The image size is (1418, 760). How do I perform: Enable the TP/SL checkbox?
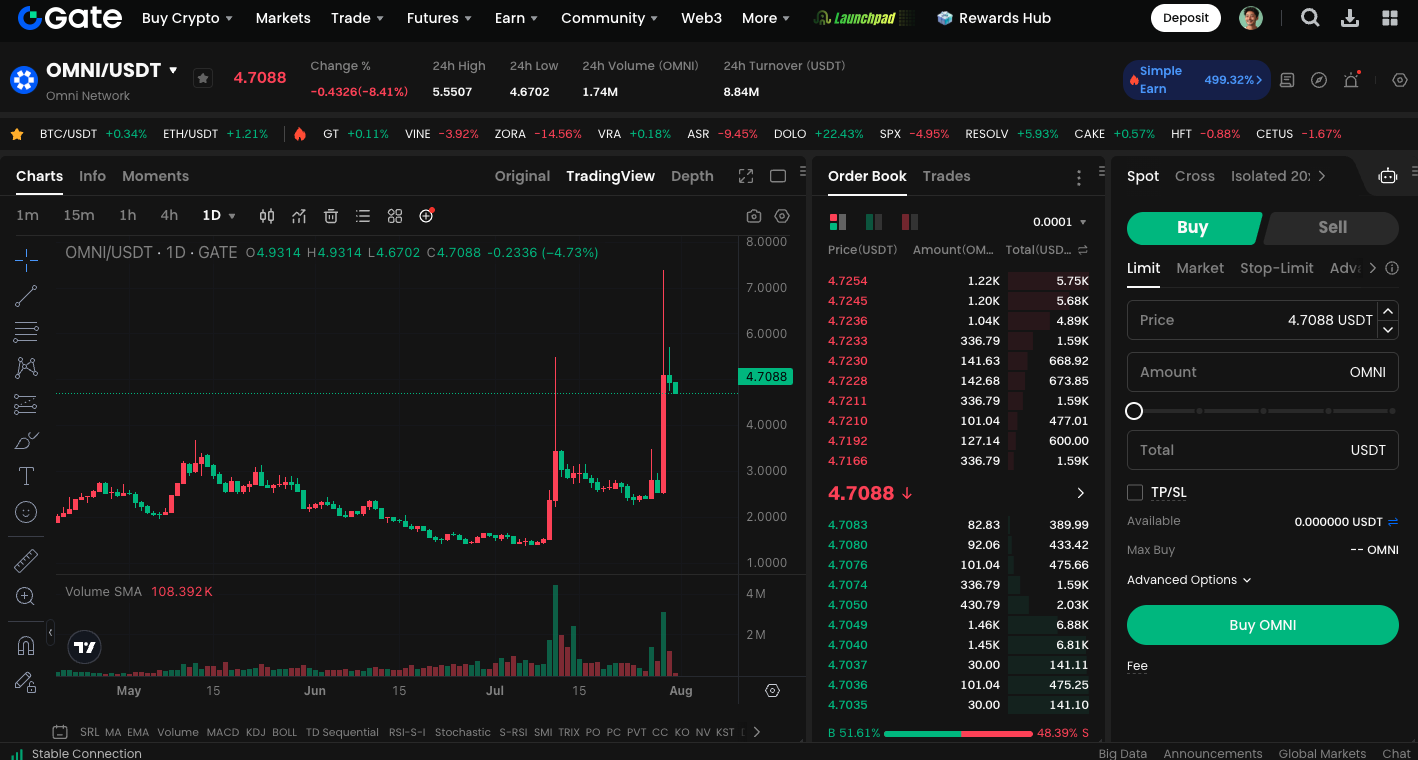[1135, 492]
